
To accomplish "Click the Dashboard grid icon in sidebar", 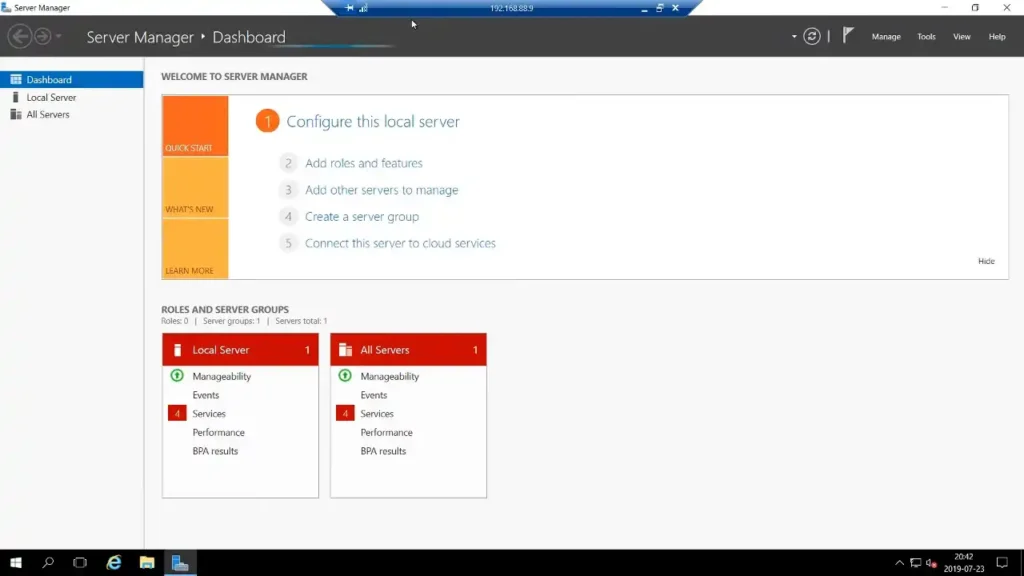I will pos(16,80).
